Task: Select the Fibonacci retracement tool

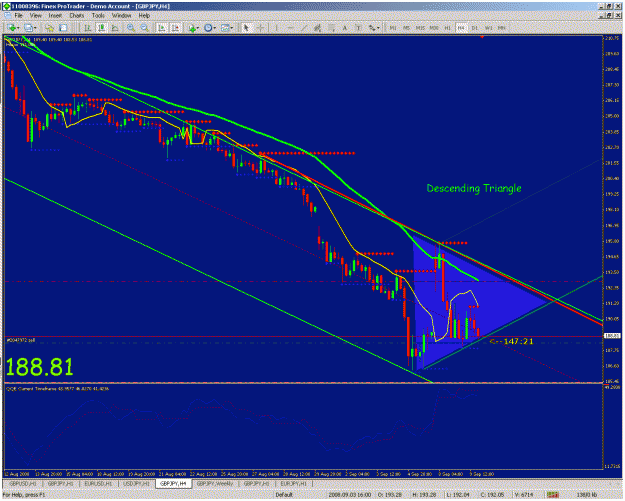Action: [x=331, y=28]
